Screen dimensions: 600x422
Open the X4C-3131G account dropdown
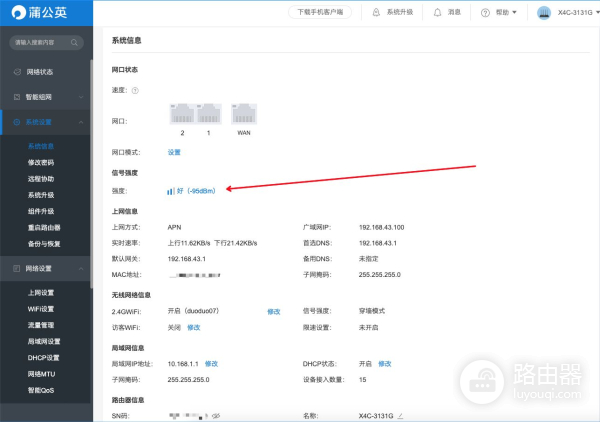tap(578, 13)
